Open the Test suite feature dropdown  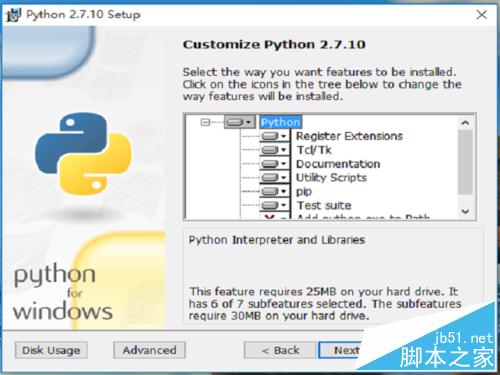tap(274, 205)
